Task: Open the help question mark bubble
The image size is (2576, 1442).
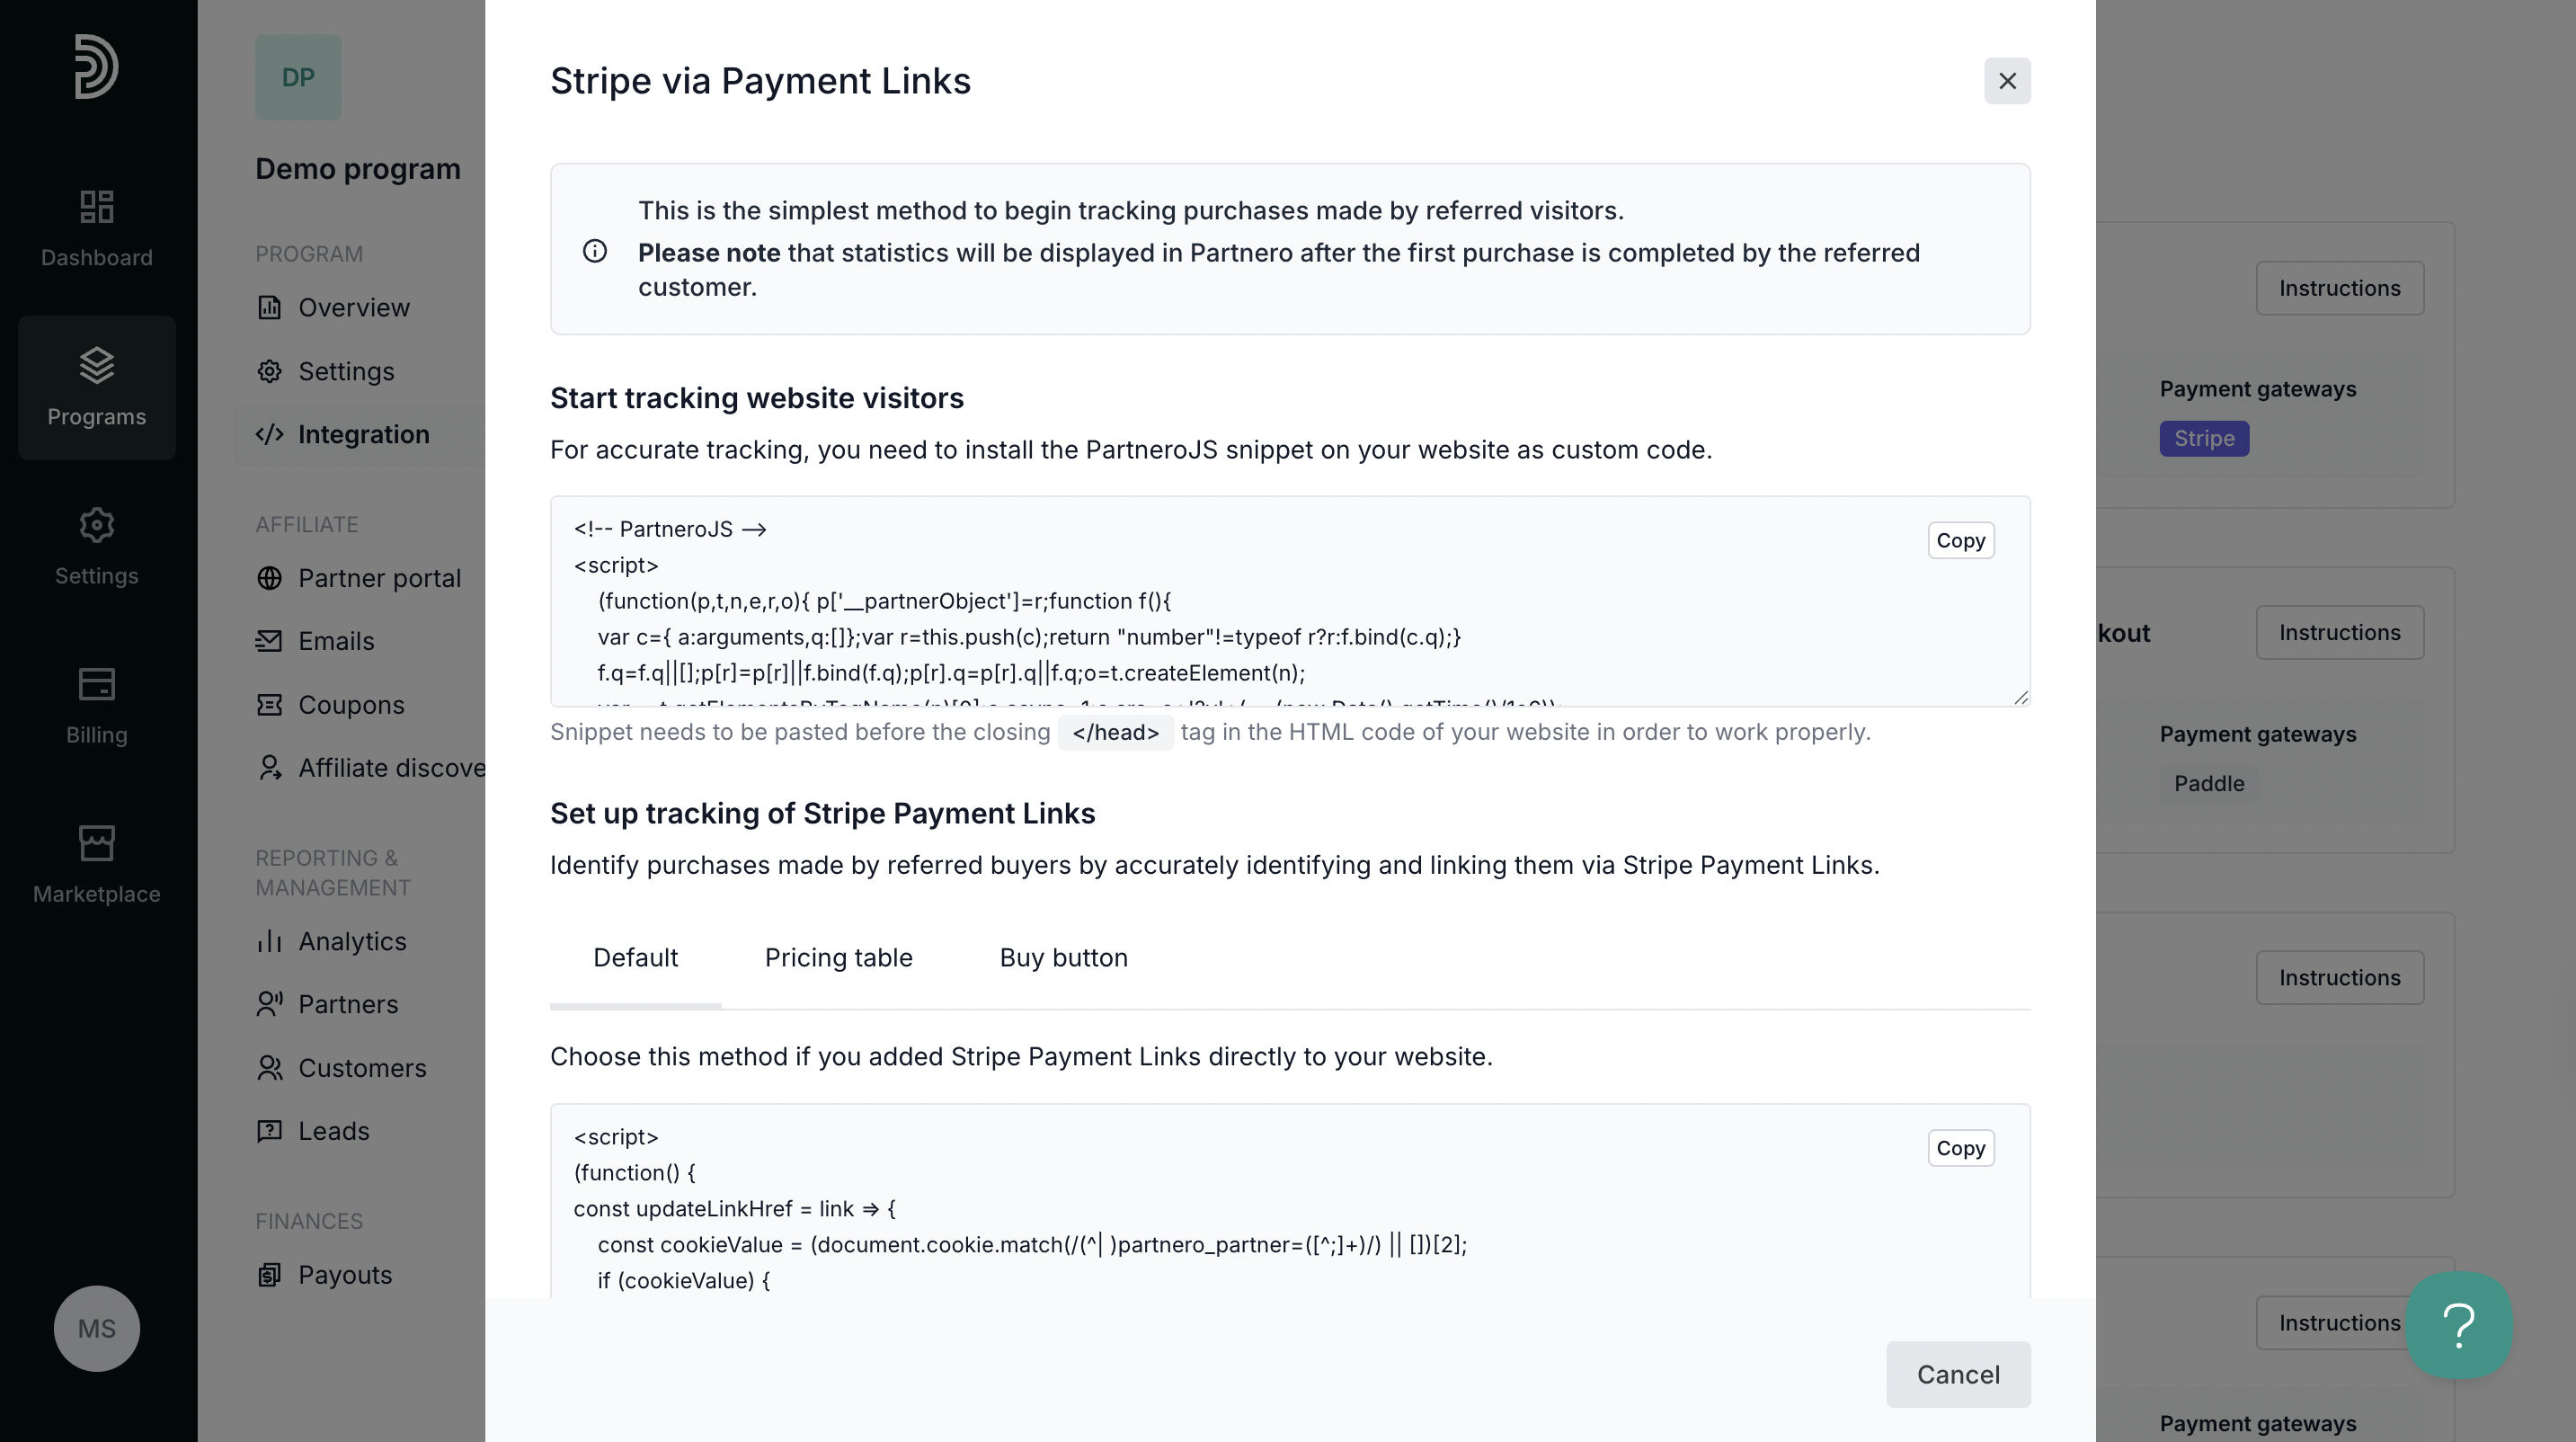Action: point(2458,1325)
